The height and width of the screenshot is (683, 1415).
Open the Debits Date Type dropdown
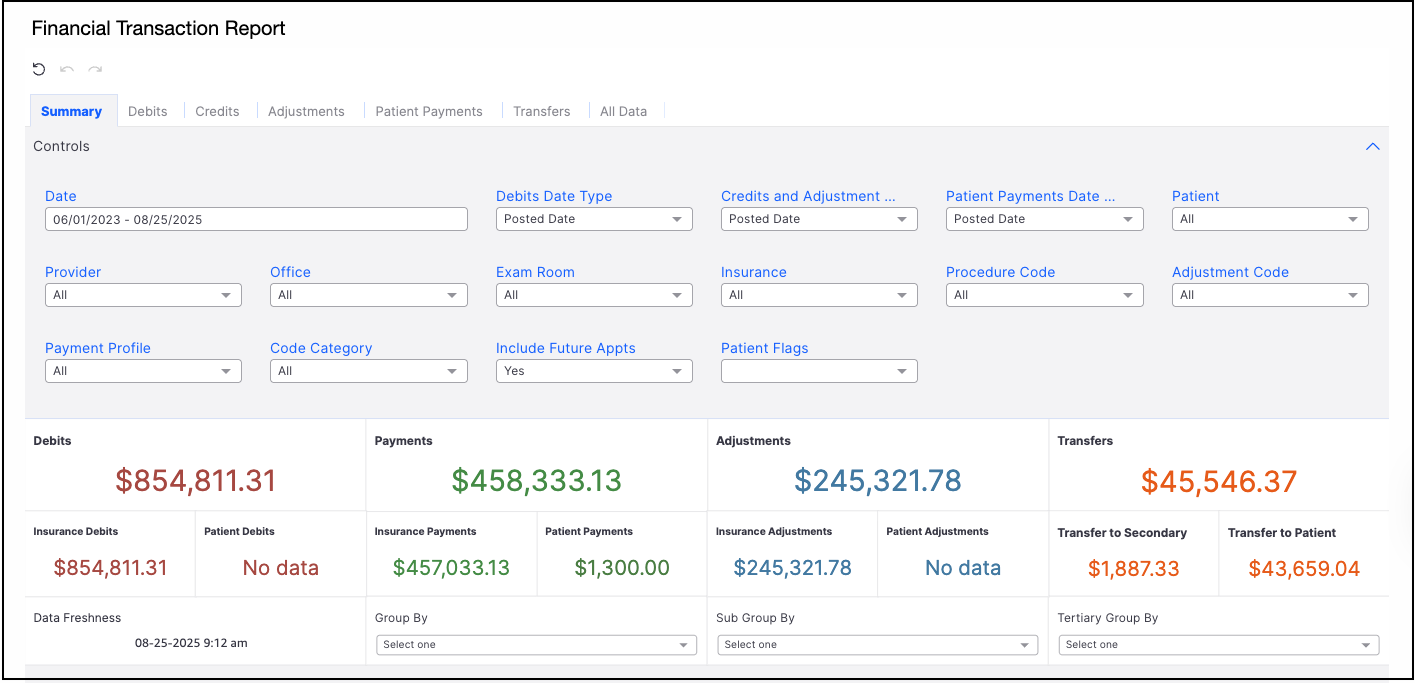594,219
